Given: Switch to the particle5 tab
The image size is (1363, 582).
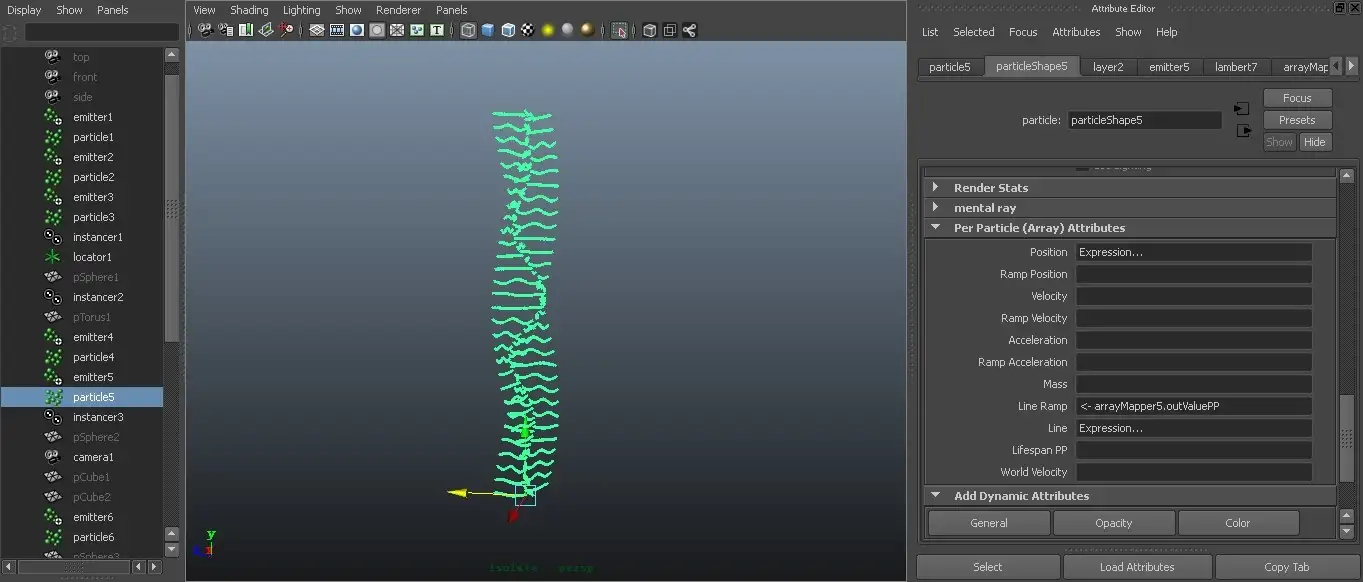Looking at the screenshot, I should point(950,67).
